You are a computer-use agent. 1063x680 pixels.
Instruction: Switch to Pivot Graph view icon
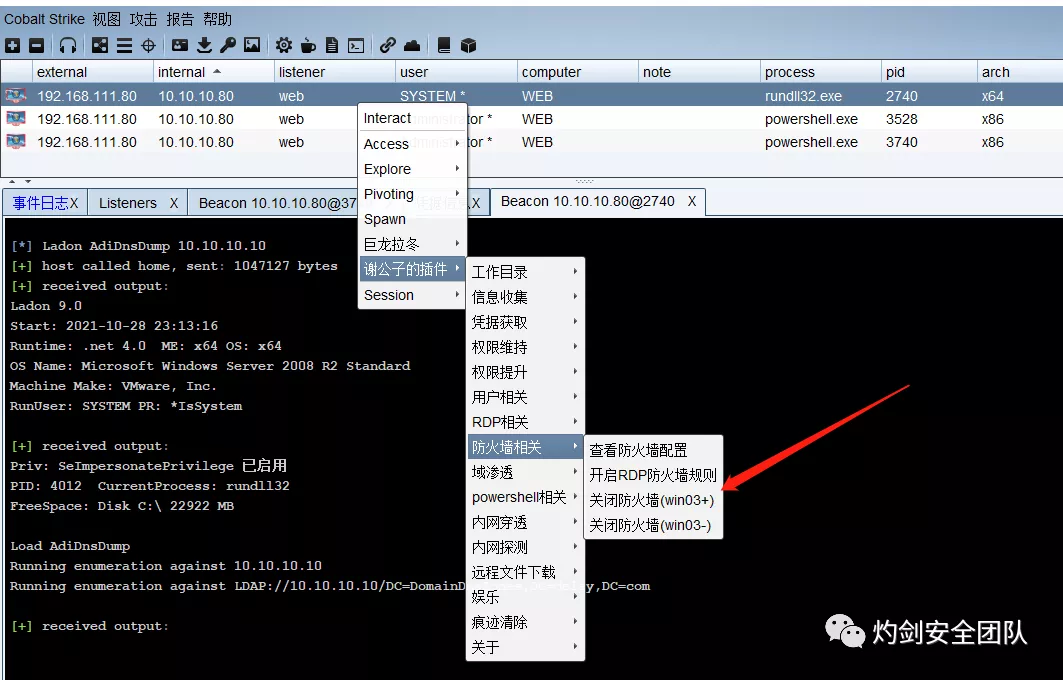pyautogui.click(x=100, y=45)
